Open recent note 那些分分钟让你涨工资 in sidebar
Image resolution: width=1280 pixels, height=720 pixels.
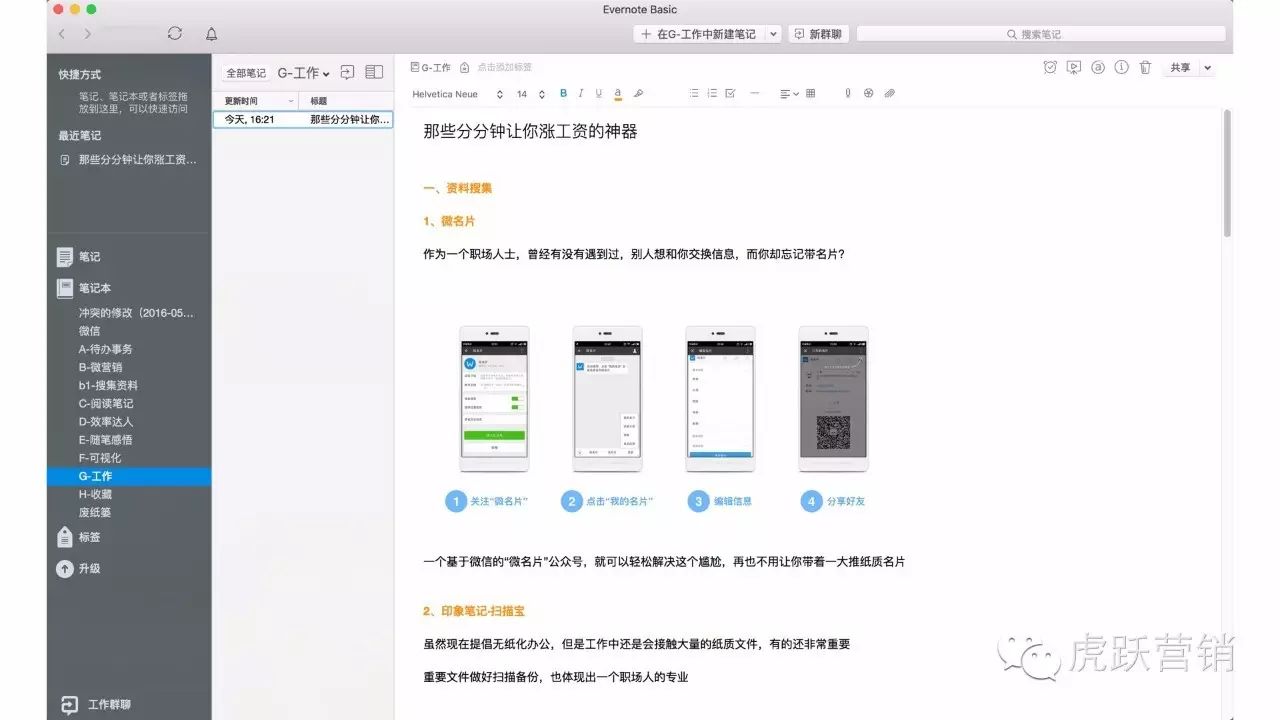(x=128, y=159)
